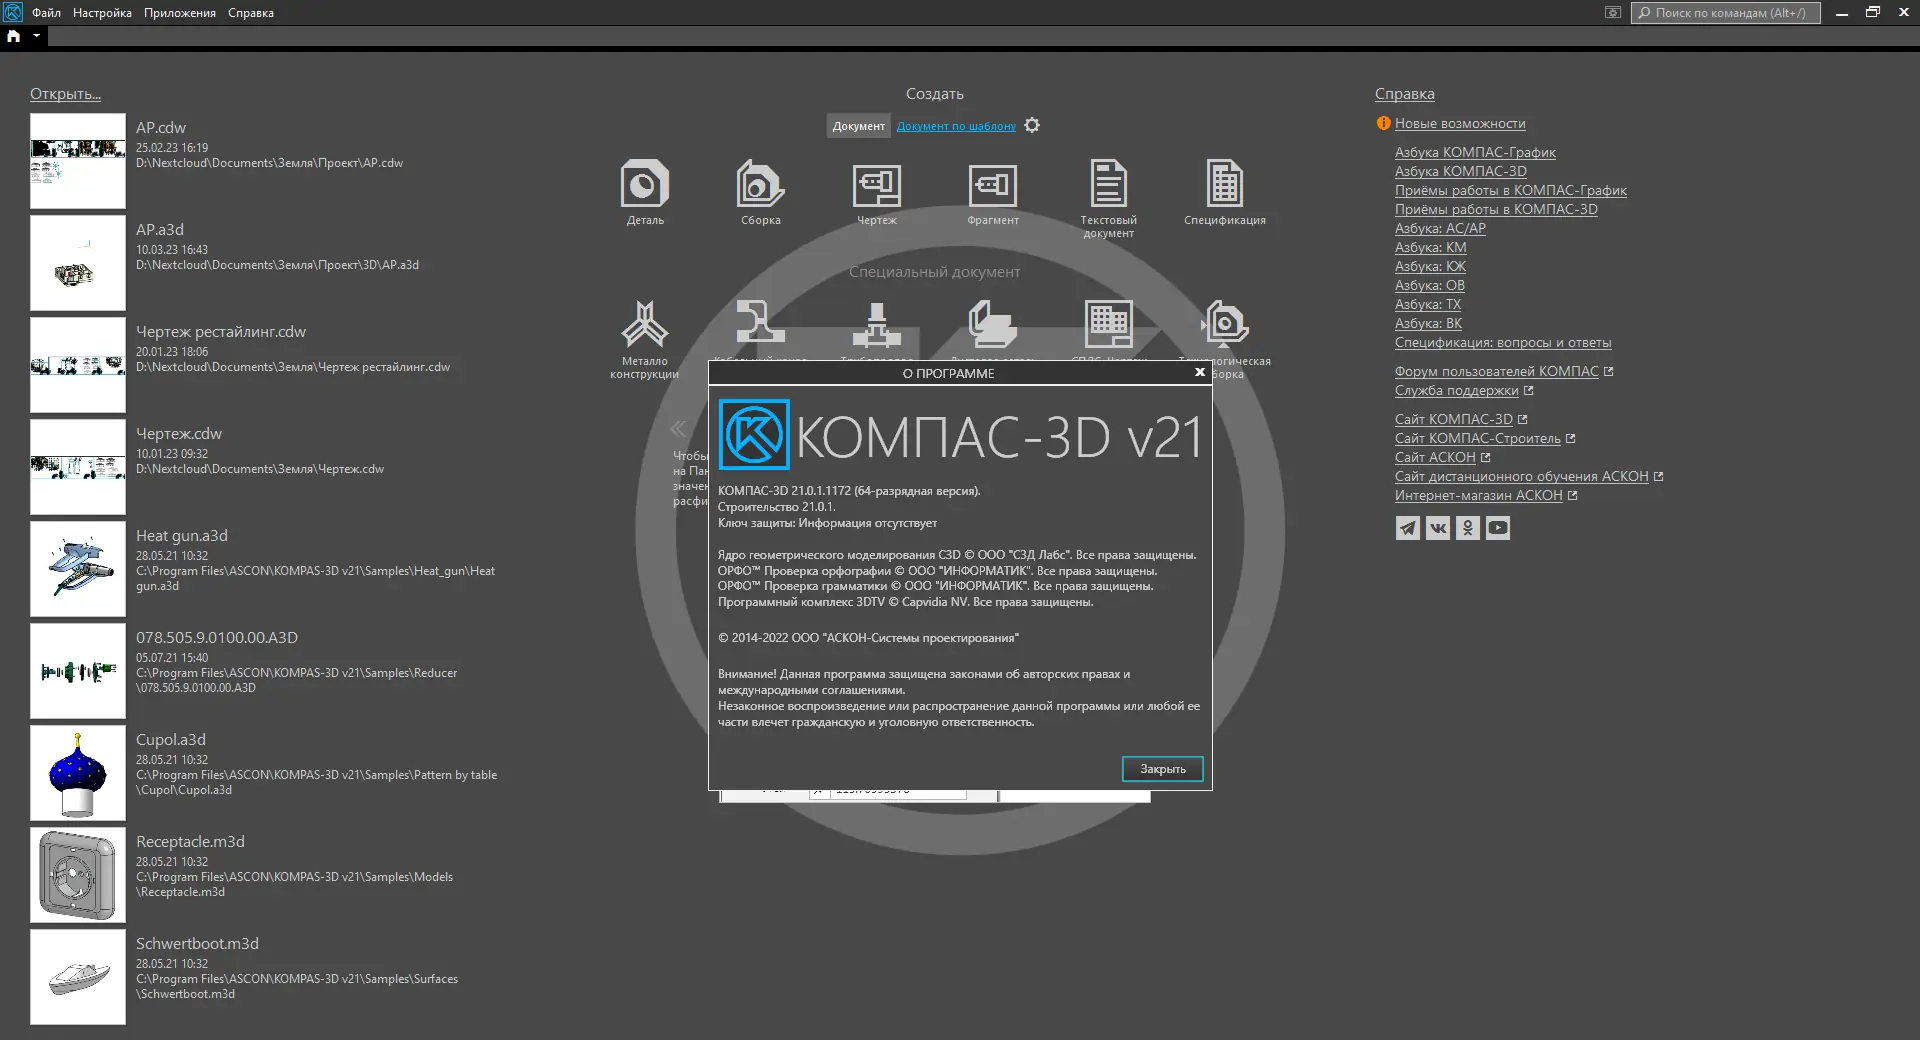Open Приёмы работы в КОМПАС-3D link
The height and width of the screenshot is (1040, 1920).
pos(1496,209)
